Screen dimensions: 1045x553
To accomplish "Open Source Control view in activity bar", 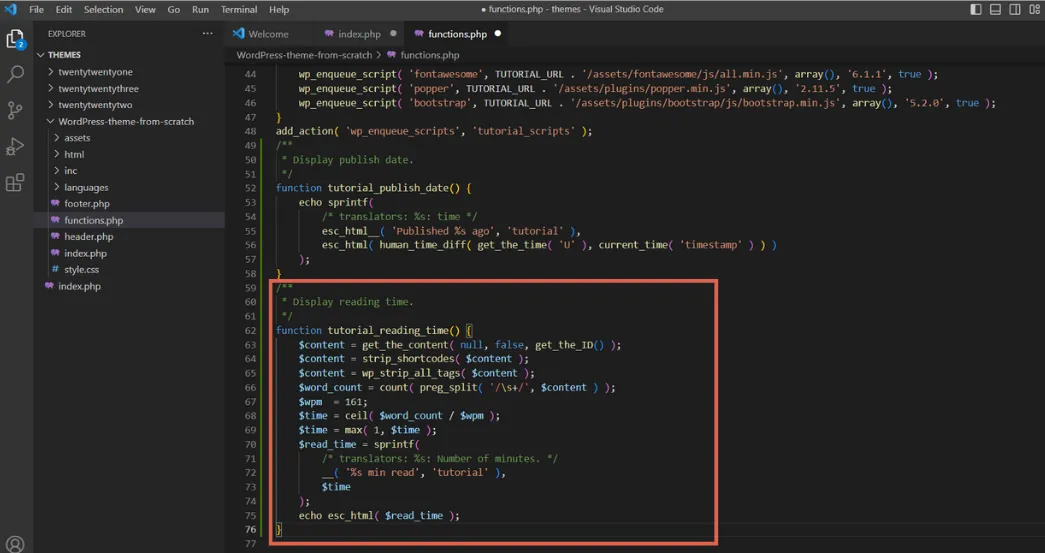I will click(15, 110).
